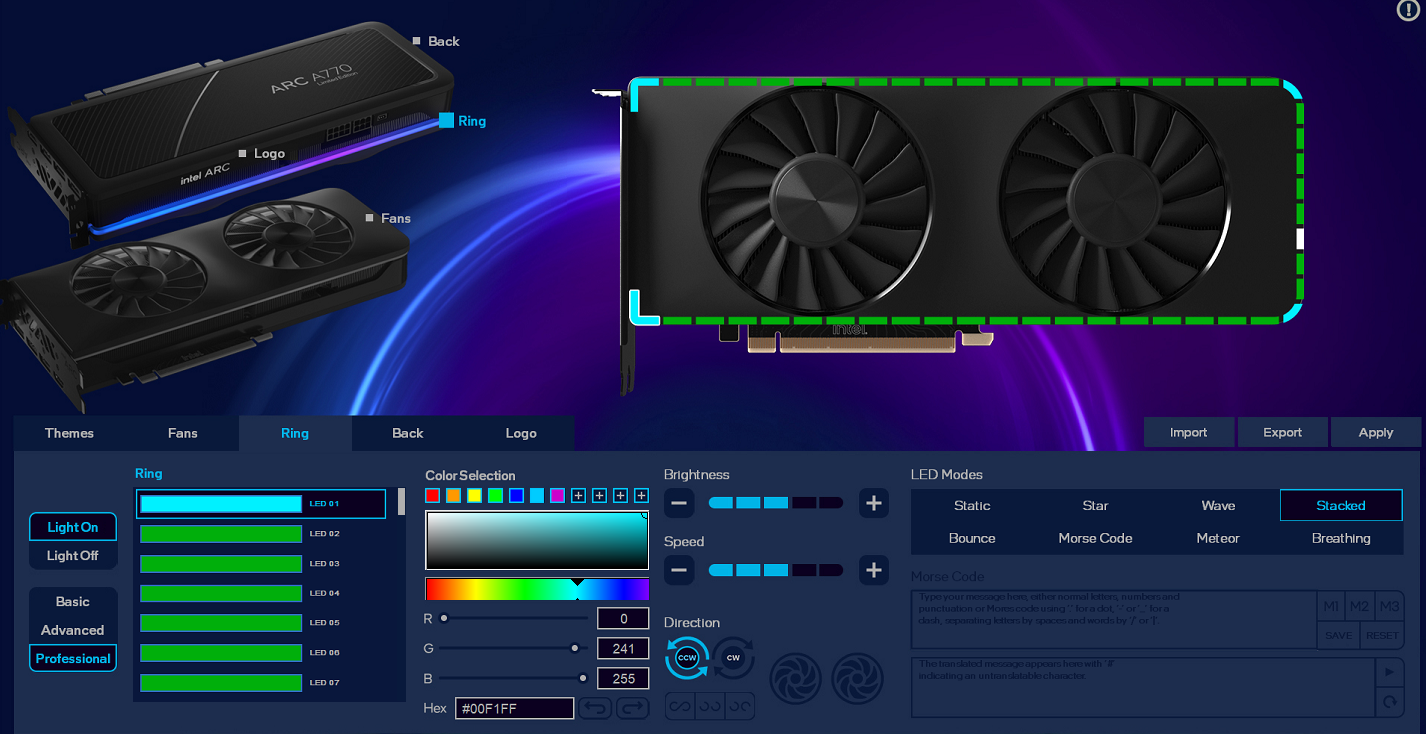The width and height of the screenshot is (1426, 734).
Task: Choose the Static LED mode
Action: (x=972, y=506)
